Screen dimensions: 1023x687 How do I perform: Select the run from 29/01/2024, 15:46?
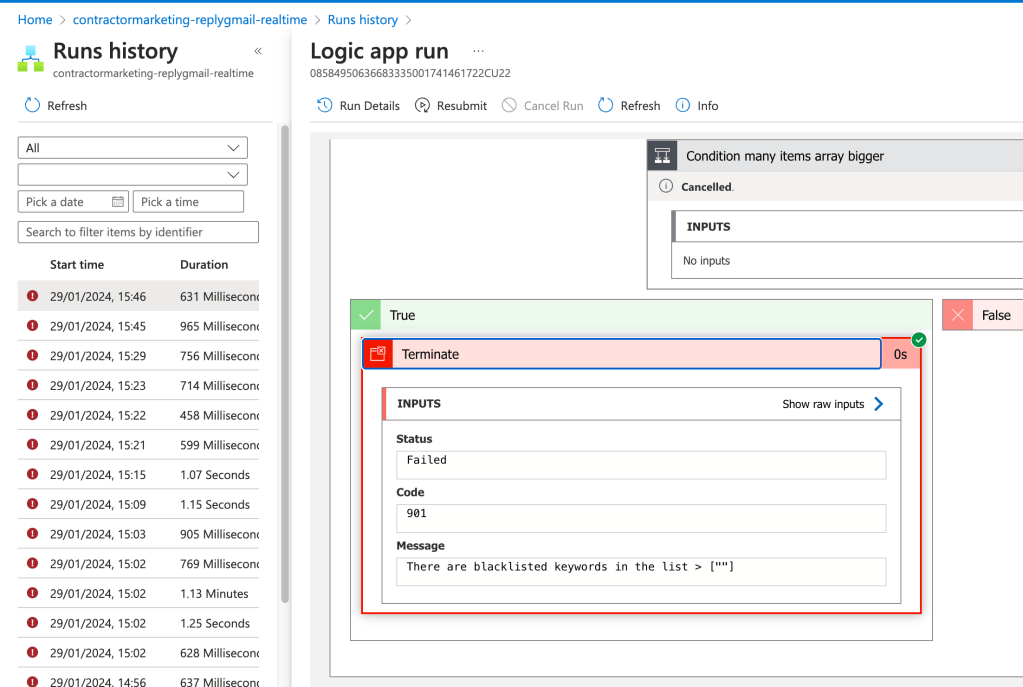click(138, 296)
